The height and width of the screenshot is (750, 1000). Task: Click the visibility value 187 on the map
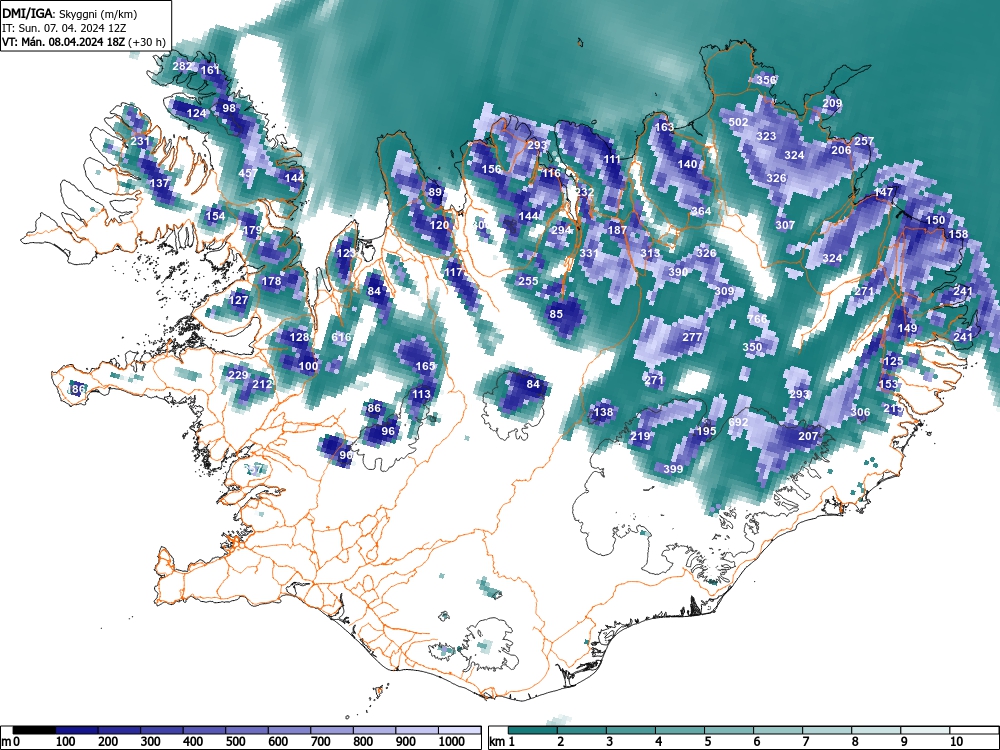[x=617, y=230]
